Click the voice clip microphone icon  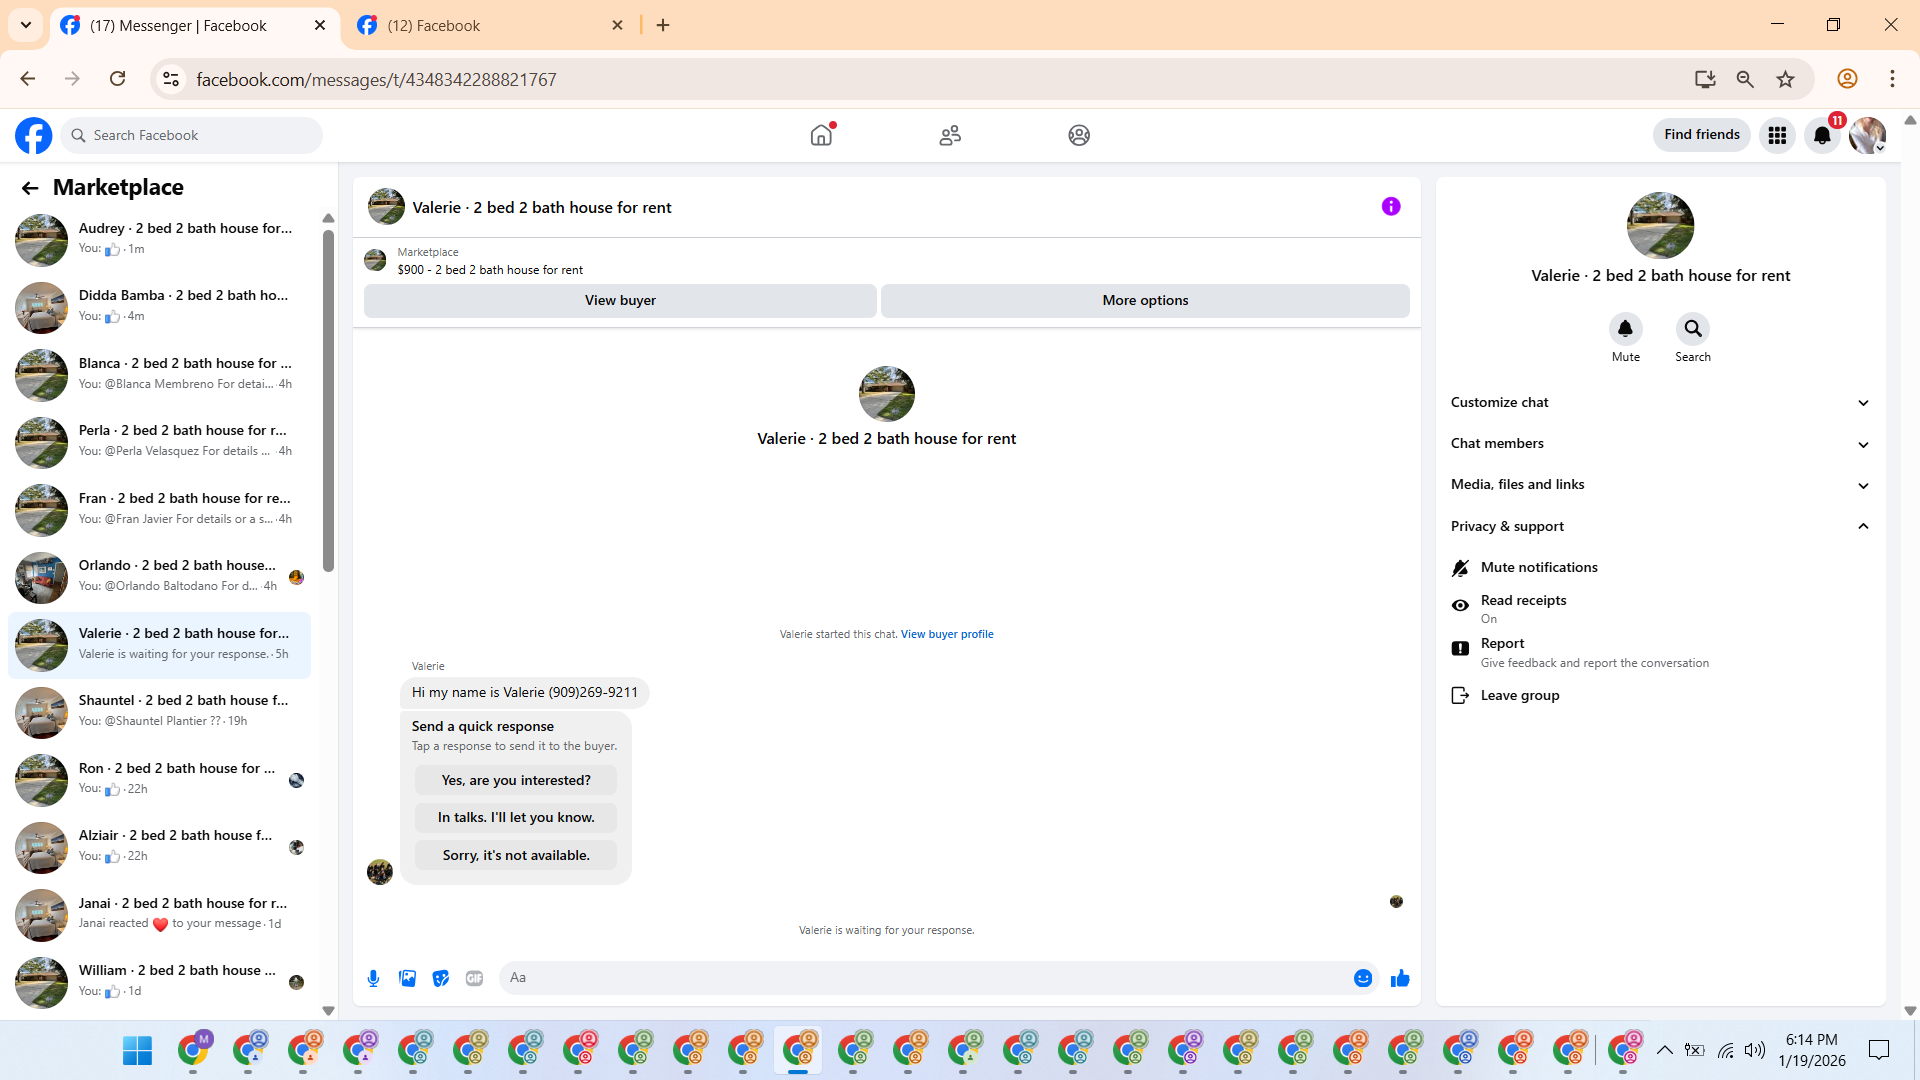pos(373,978)
